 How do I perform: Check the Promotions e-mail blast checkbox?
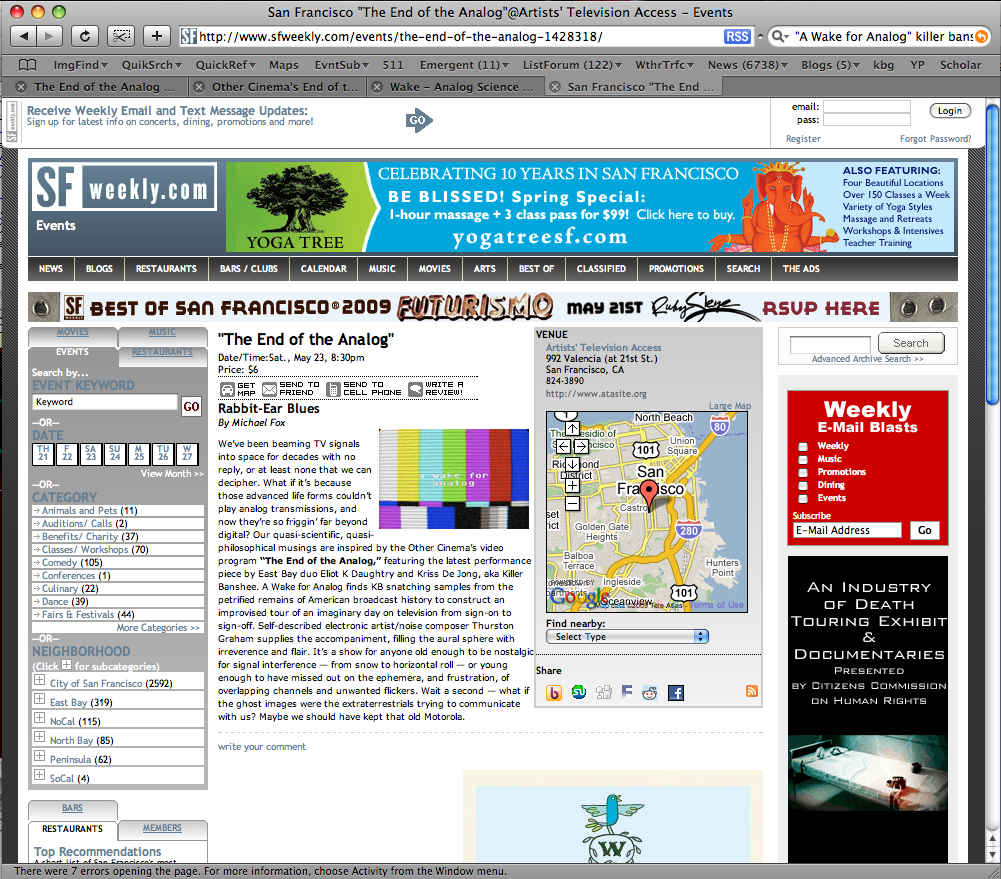pos(803,472)
